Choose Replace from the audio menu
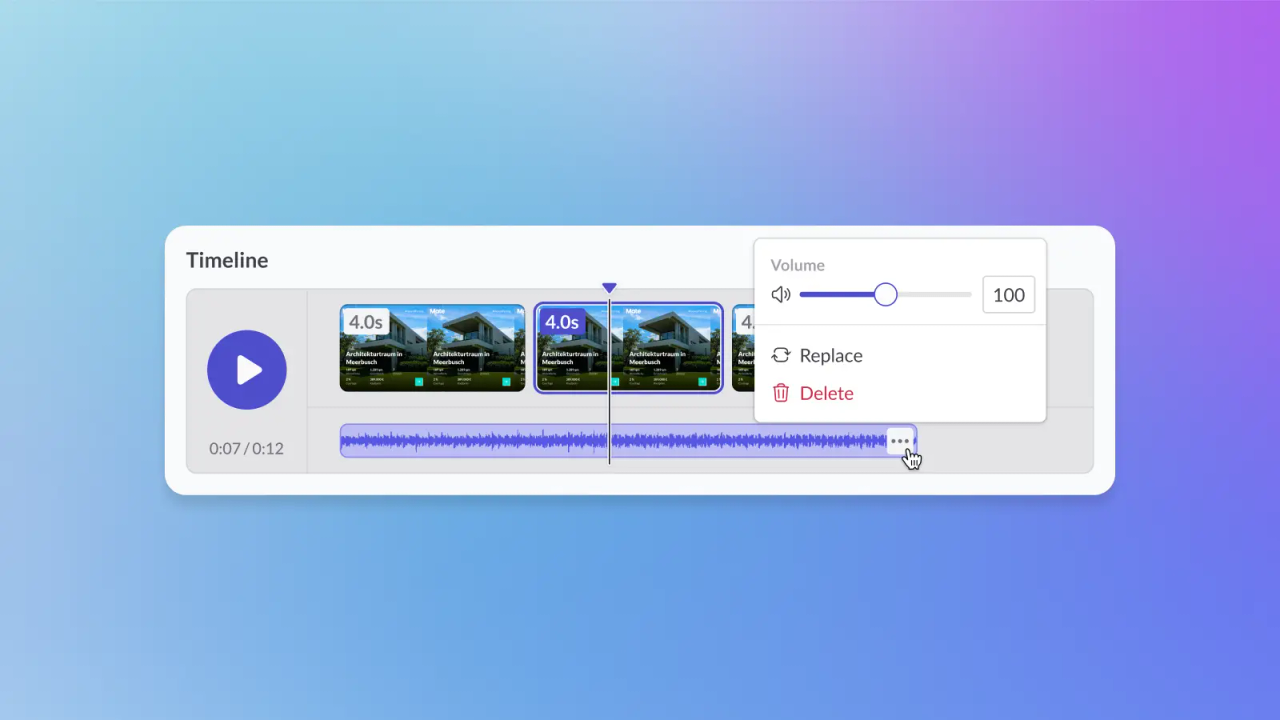The height and width of the screenshot is (720, 1280). 831,355
